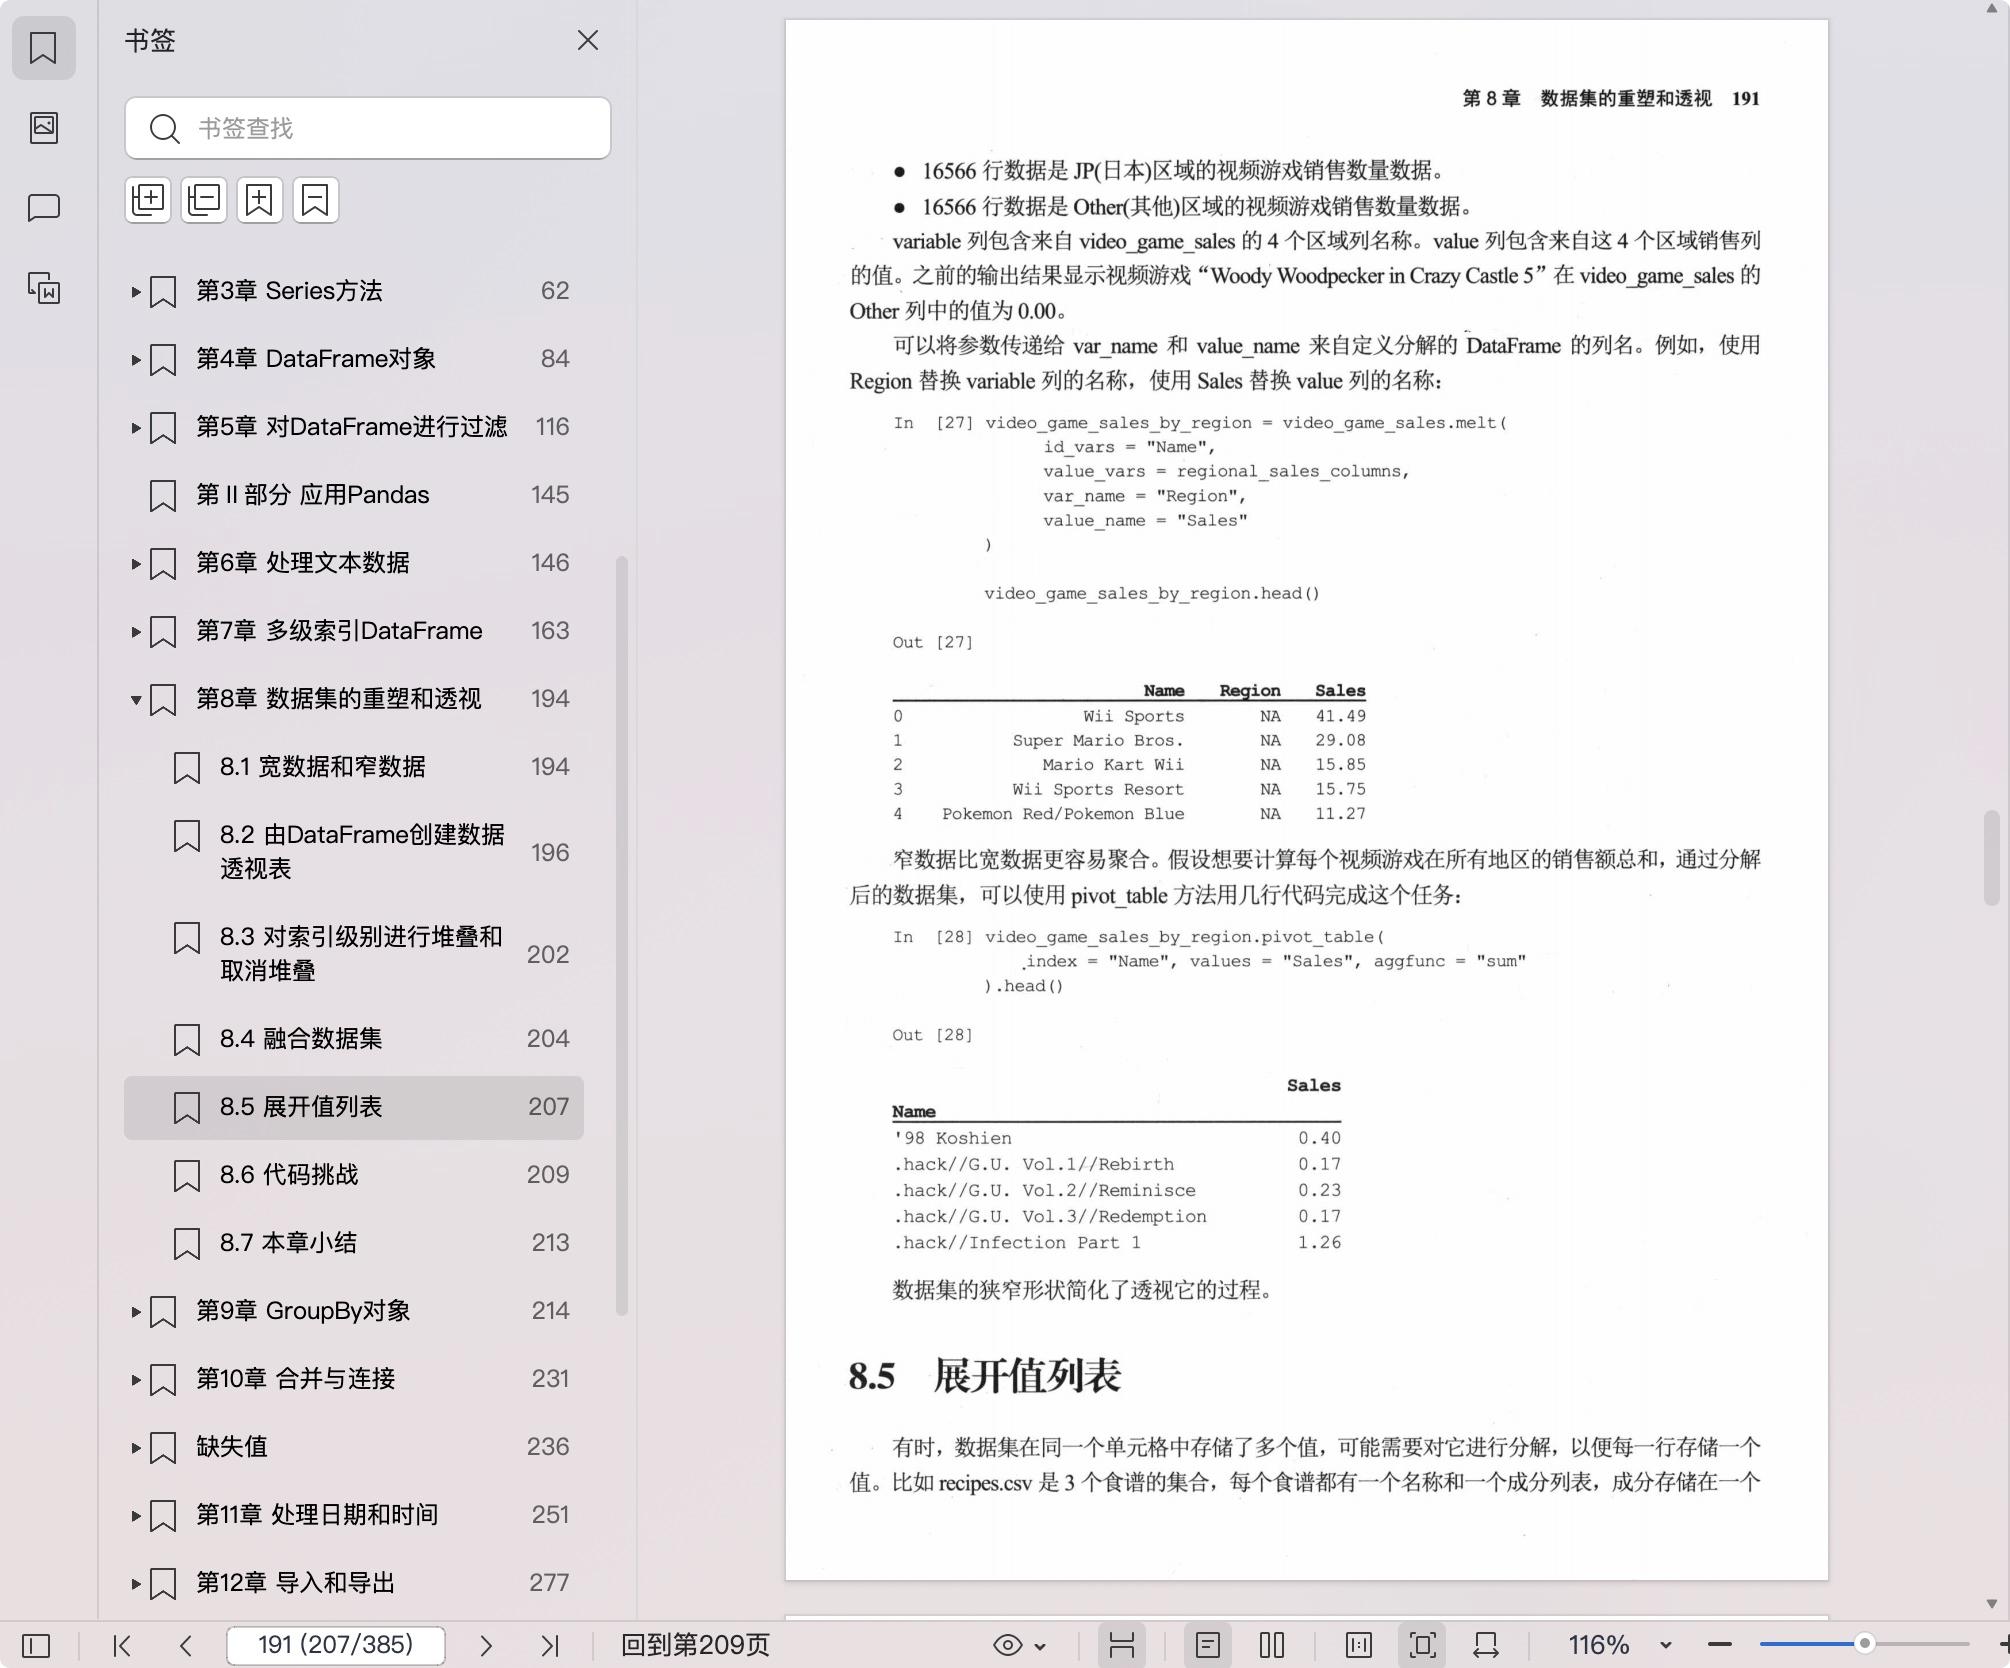Image resolution: width=2010 pixels, height=1668 pixels.
Task: Select two-page view
Action: (1272, 1645)
